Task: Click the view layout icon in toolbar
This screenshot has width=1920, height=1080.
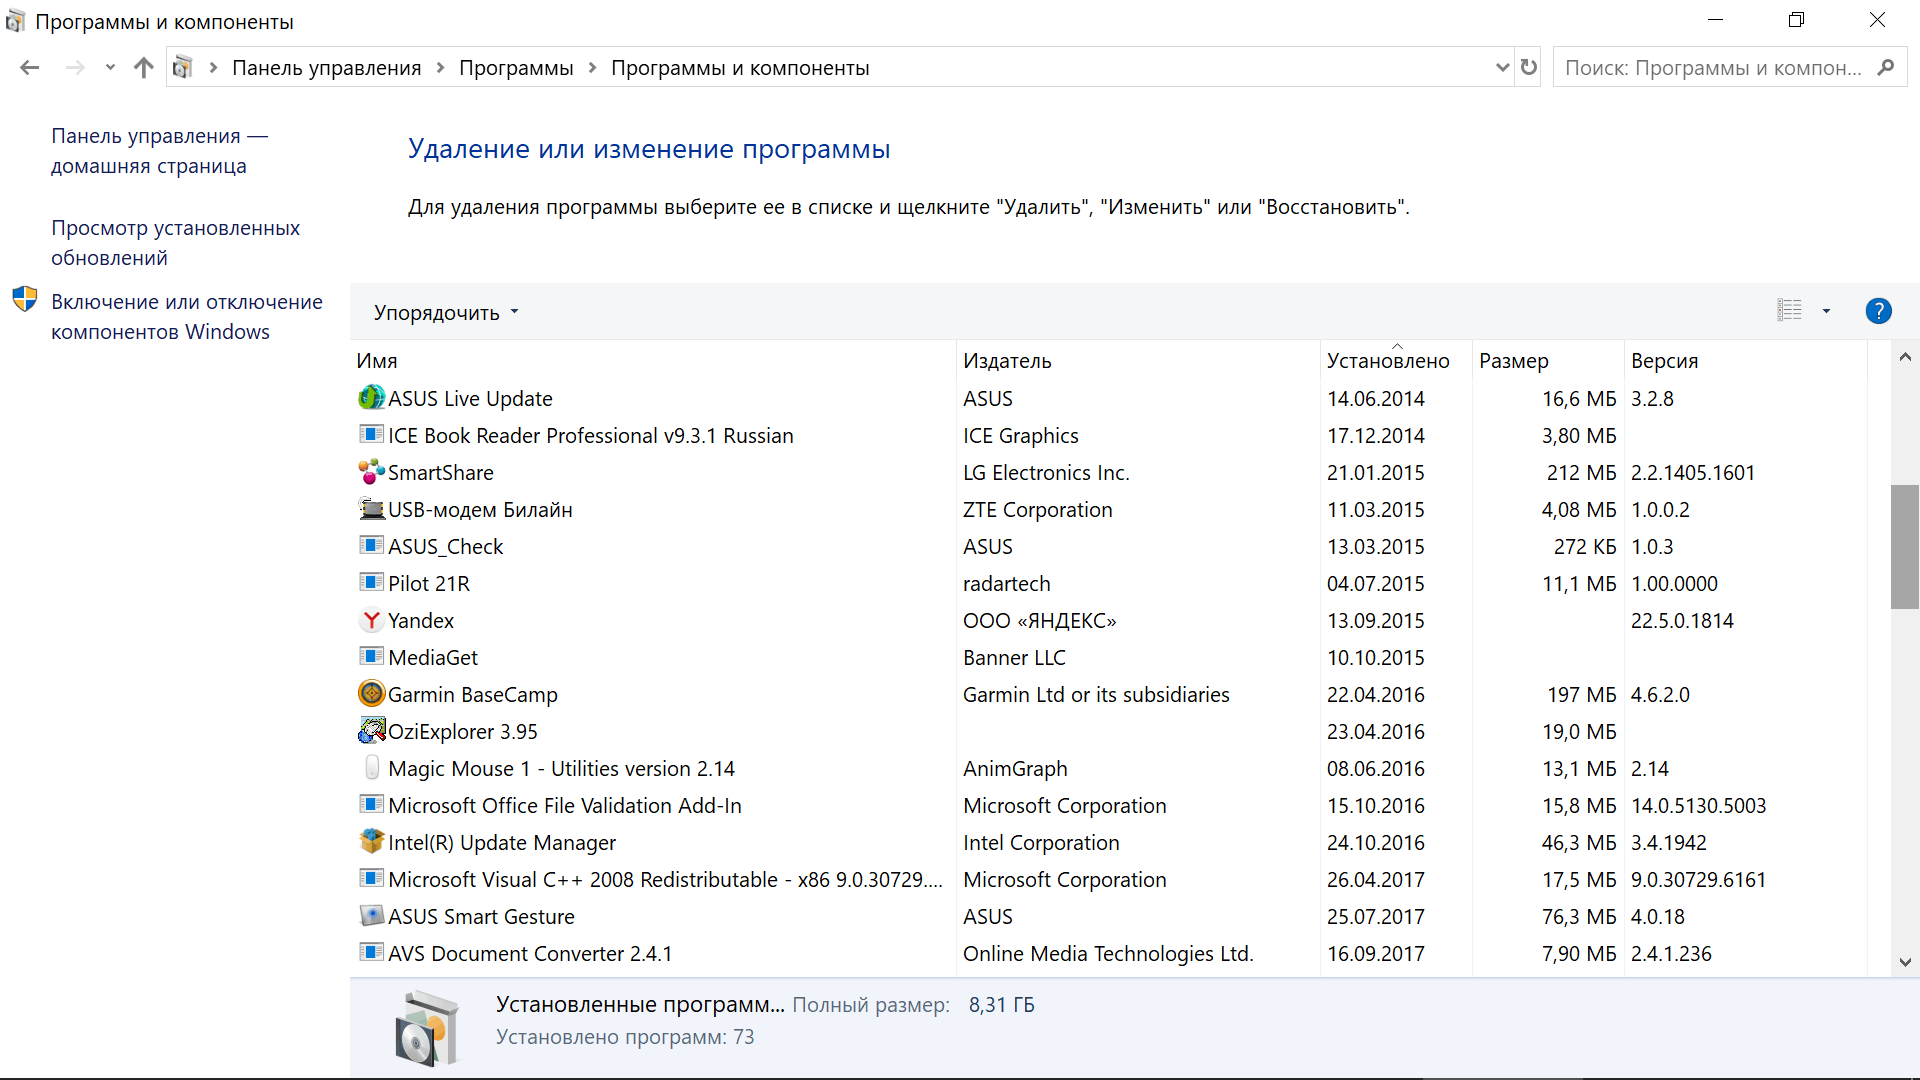Action: (1789, 311)
